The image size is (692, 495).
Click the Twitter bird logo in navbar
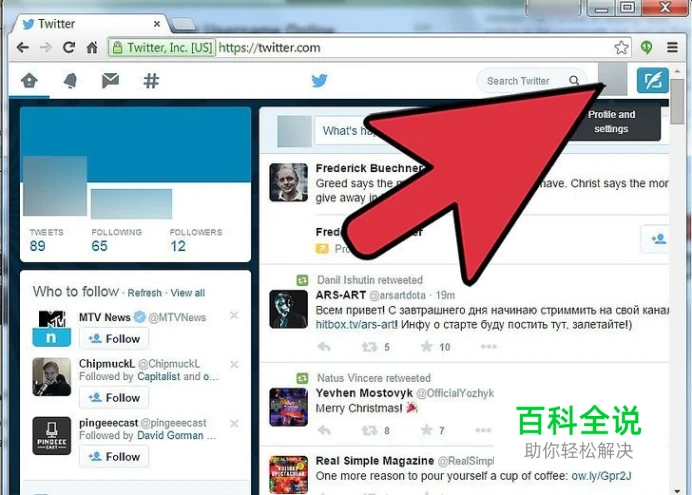pyautogui.click(x=319, y=81)
